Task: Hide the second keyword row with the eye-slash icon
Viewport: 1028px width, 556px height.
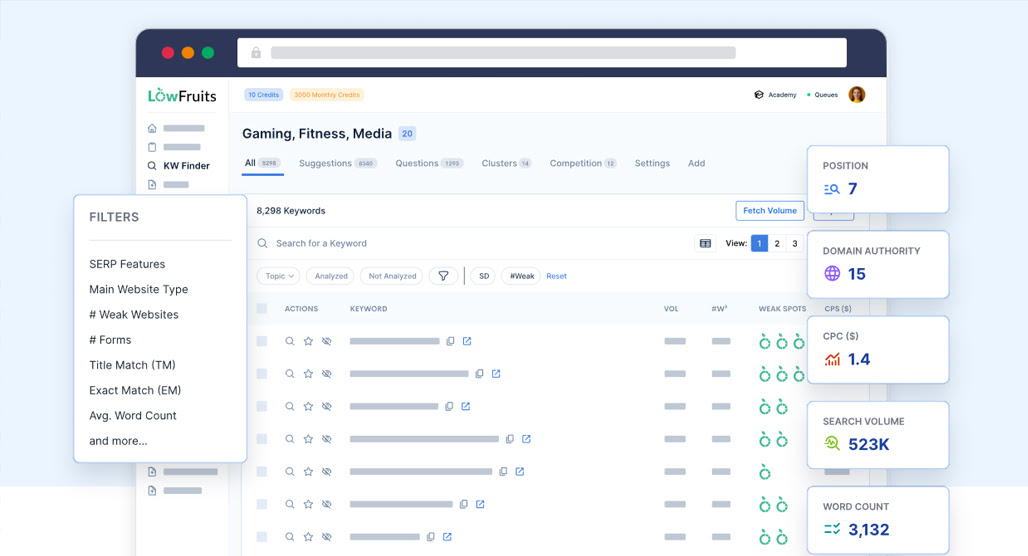Action: pos(326,374)
